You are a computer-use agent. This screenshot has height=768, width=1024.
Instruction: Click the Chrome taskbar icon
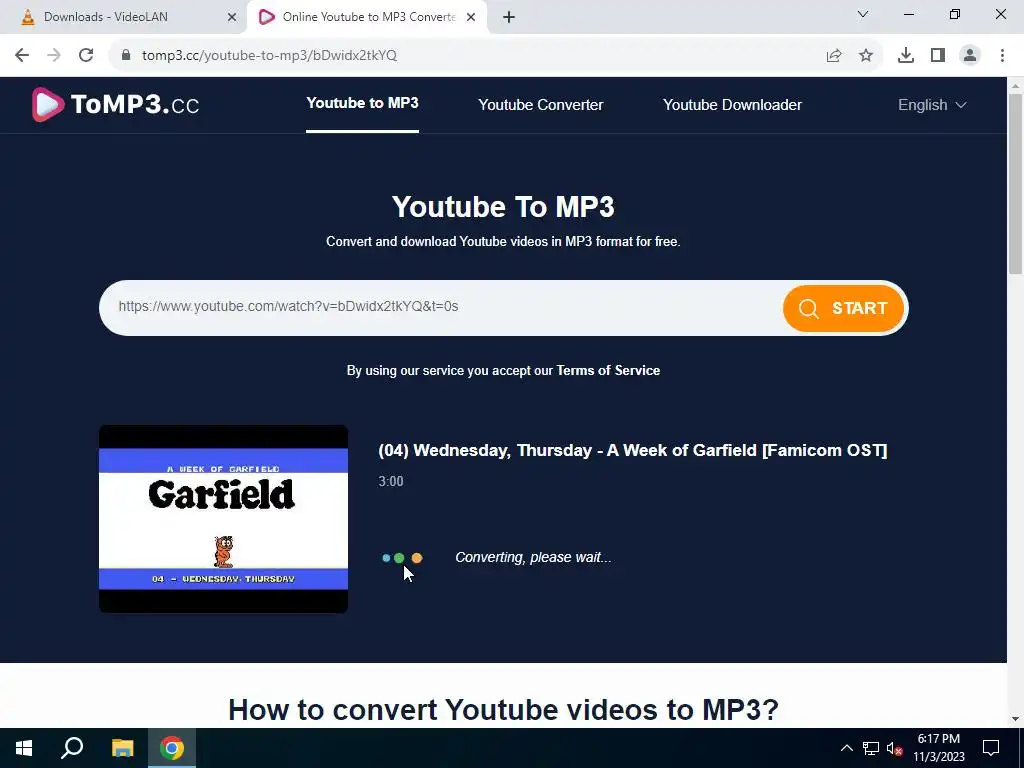pos(172,748)
